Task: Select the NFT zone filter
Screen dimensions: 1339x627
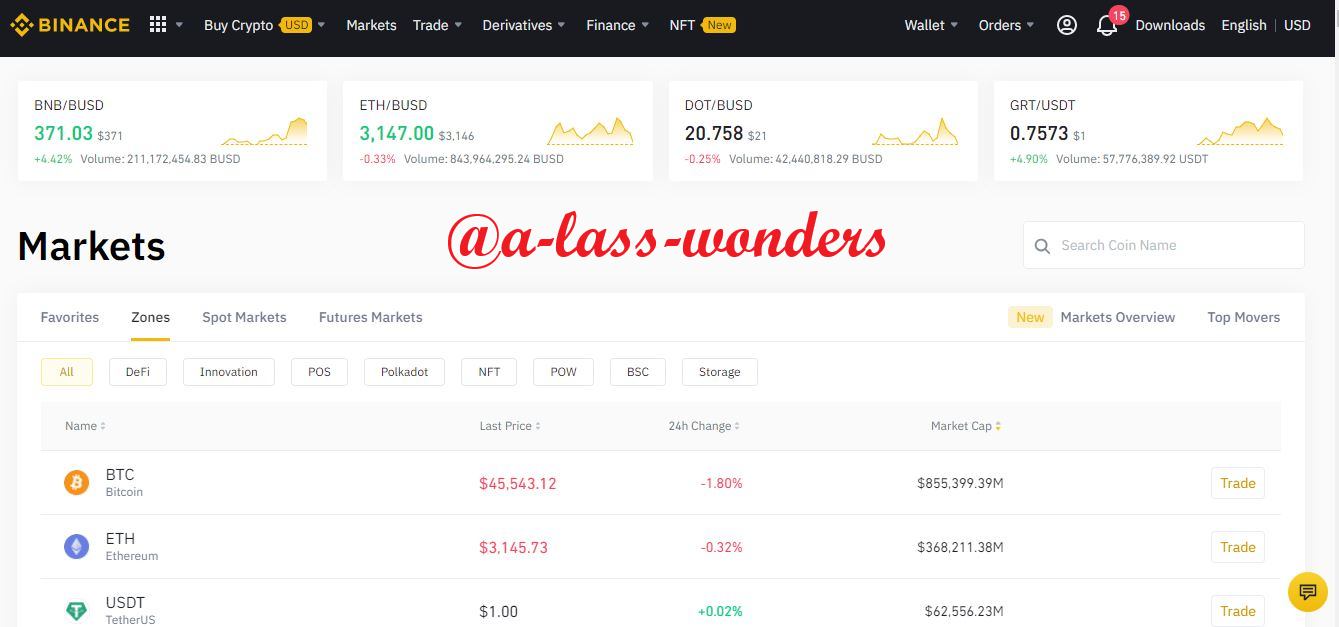Action: [489, 372]
